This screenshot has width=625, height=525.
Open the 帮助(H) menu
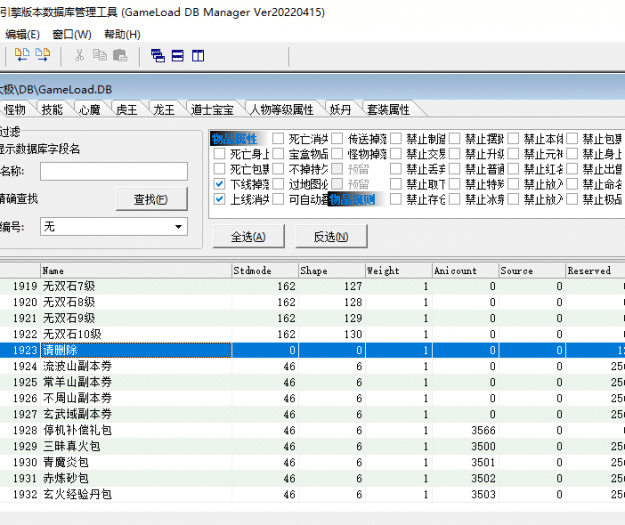(x=122, y=34)
